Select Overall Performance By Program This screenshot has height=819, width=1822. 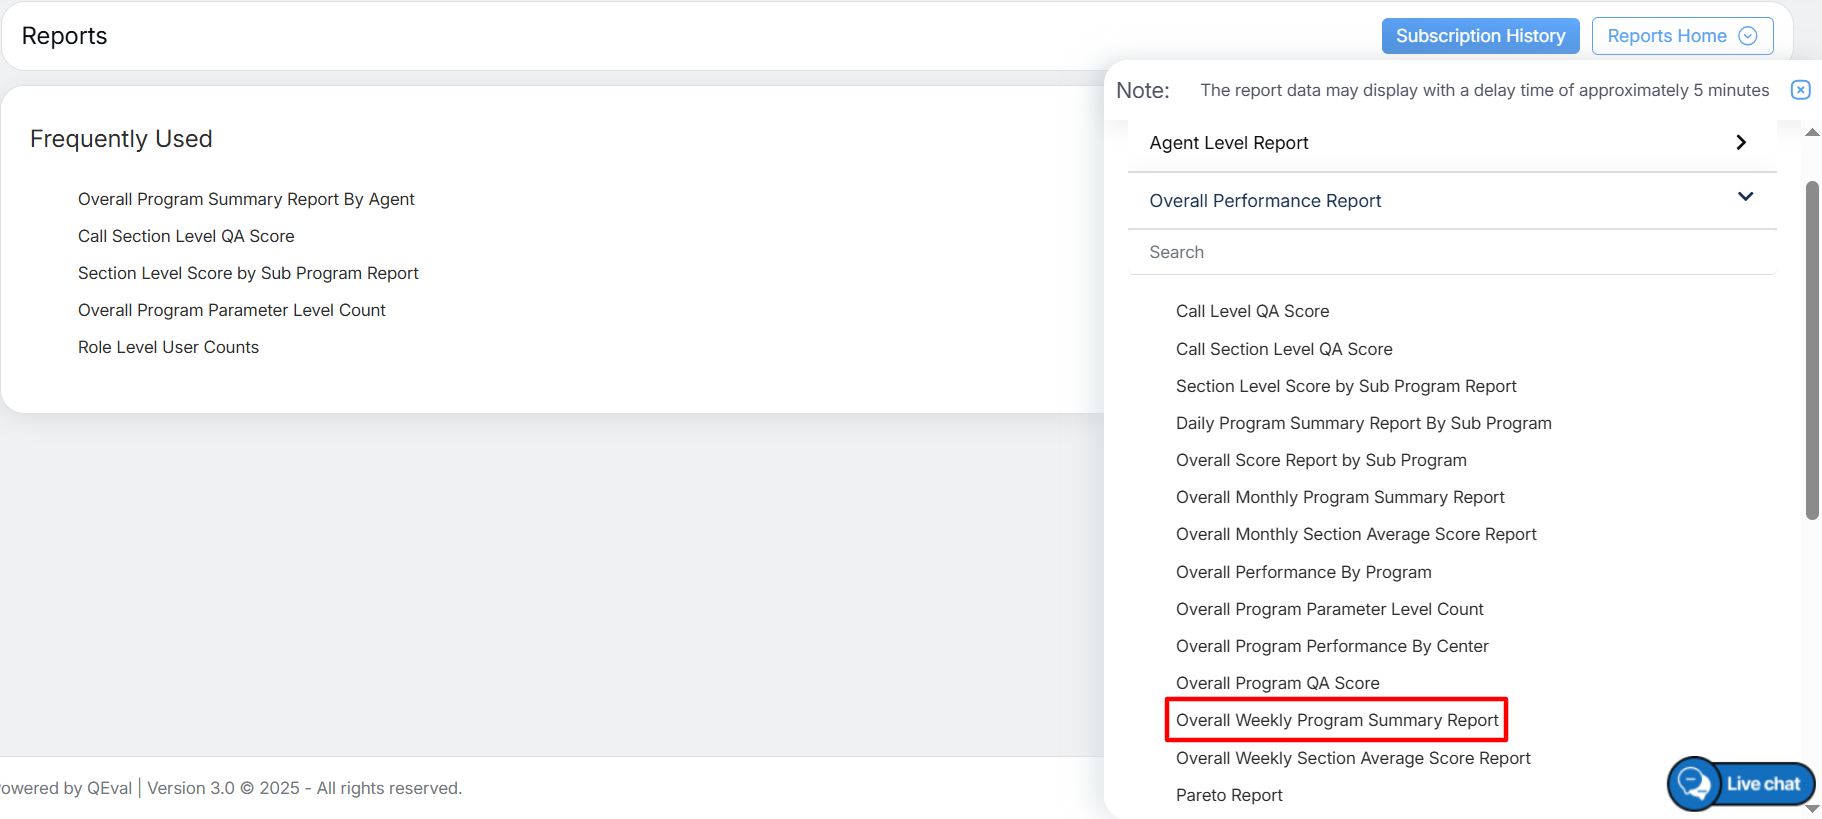point(1303,572)
